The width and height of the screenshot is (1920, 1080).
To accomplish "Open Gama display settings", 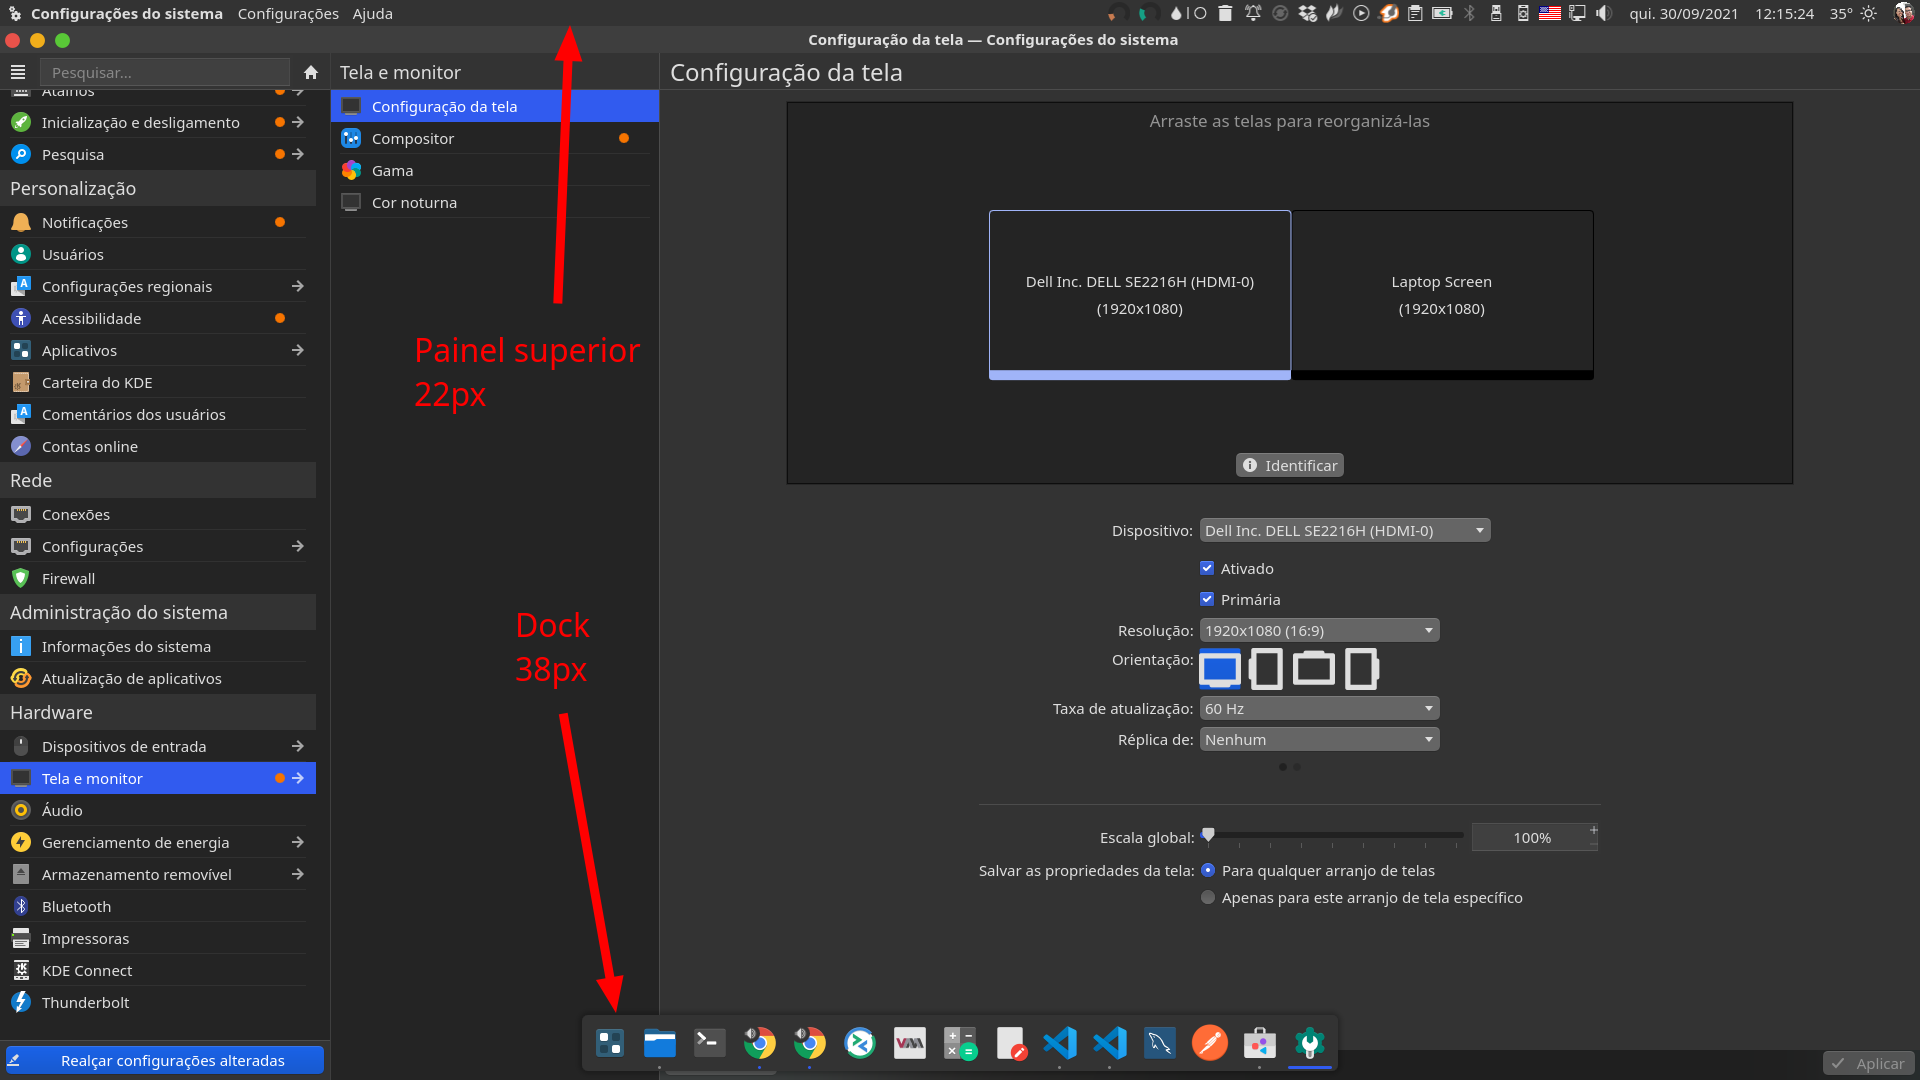I will (392, 169).
